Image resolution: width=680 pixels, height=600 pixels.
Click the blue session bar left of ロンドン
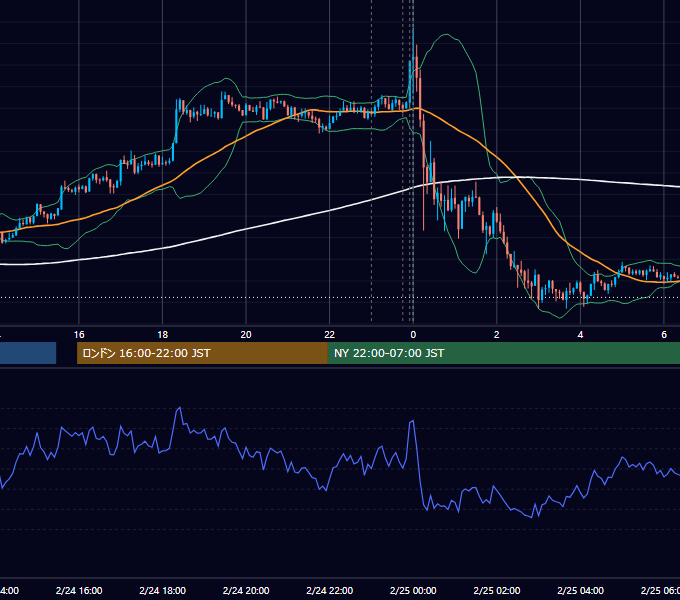click(28, 353)
